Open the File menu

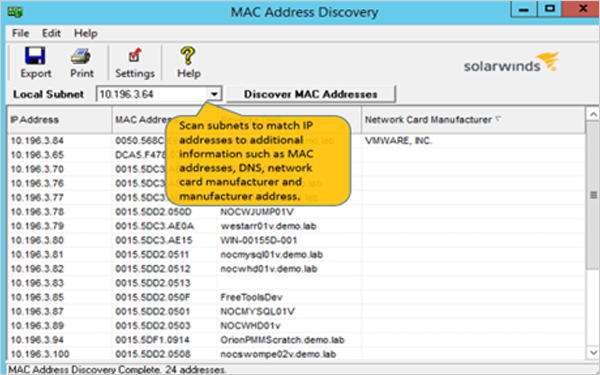pos(20,33)
